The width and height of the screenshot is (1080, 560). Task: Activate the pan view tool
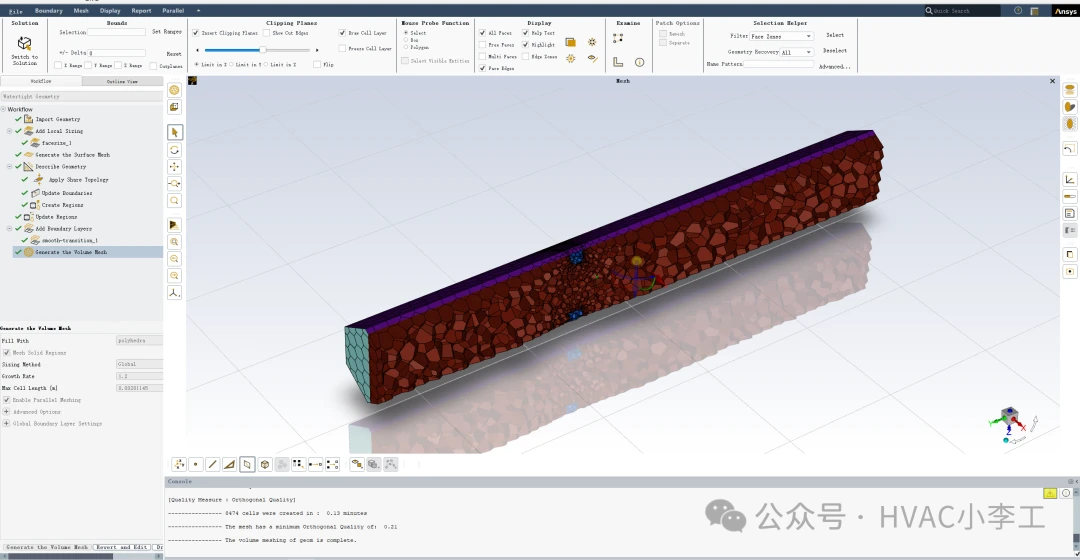[x=175, y=167]
